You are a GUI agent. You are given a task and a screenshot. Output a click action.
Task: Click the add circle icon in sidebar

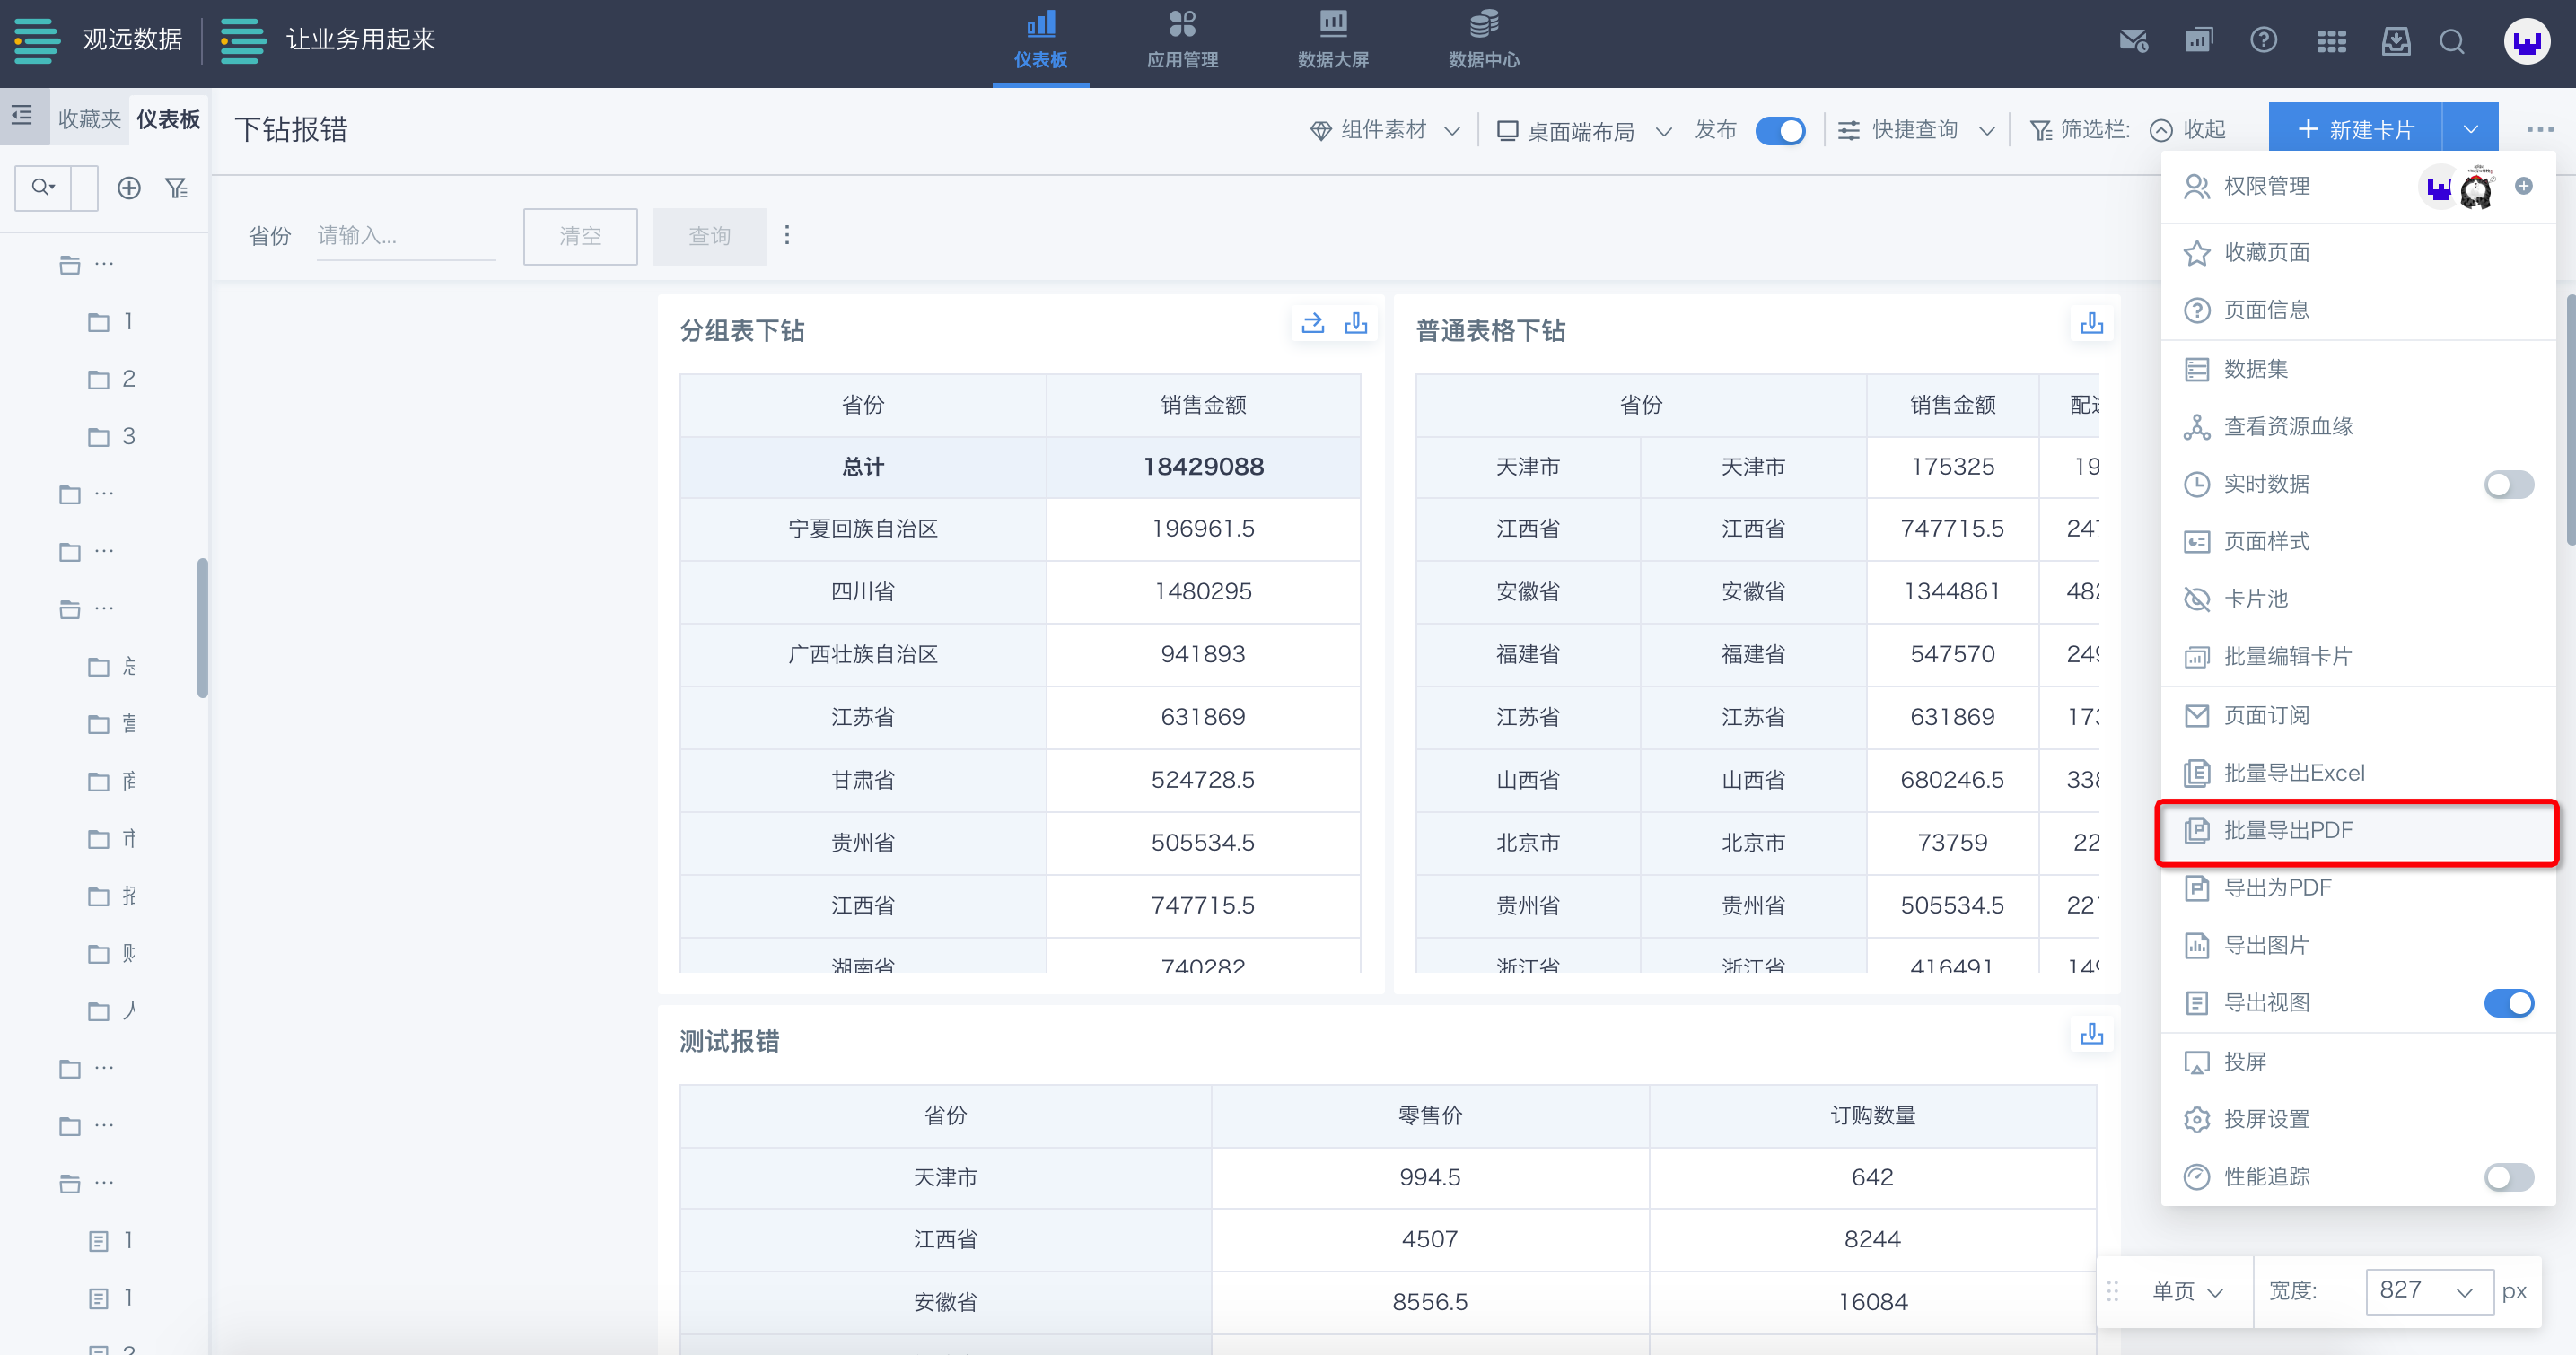coord(129,188)
